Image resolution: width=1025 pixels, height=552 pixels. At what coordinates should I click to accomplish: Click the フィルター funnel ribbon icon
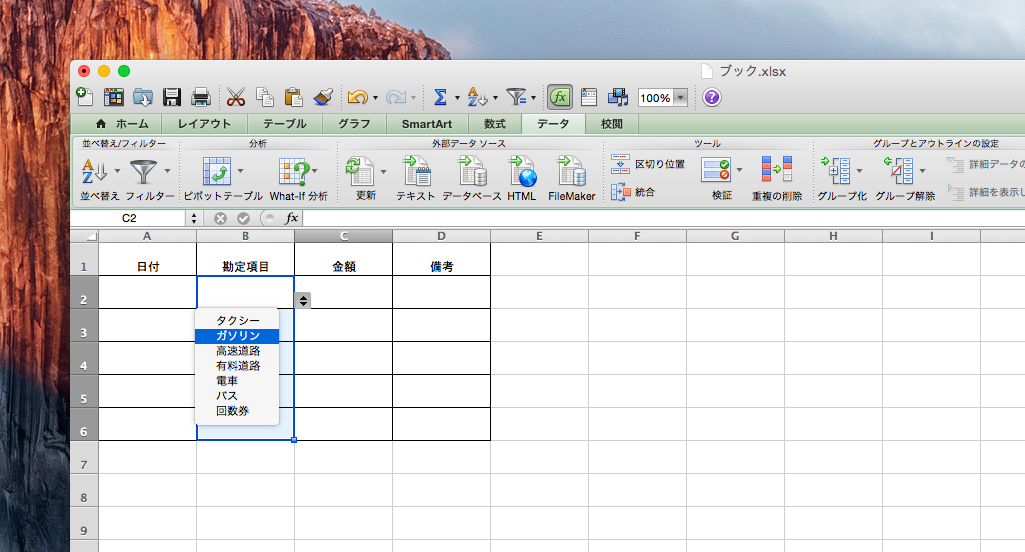pyautogui.click(x=143, y=171)
